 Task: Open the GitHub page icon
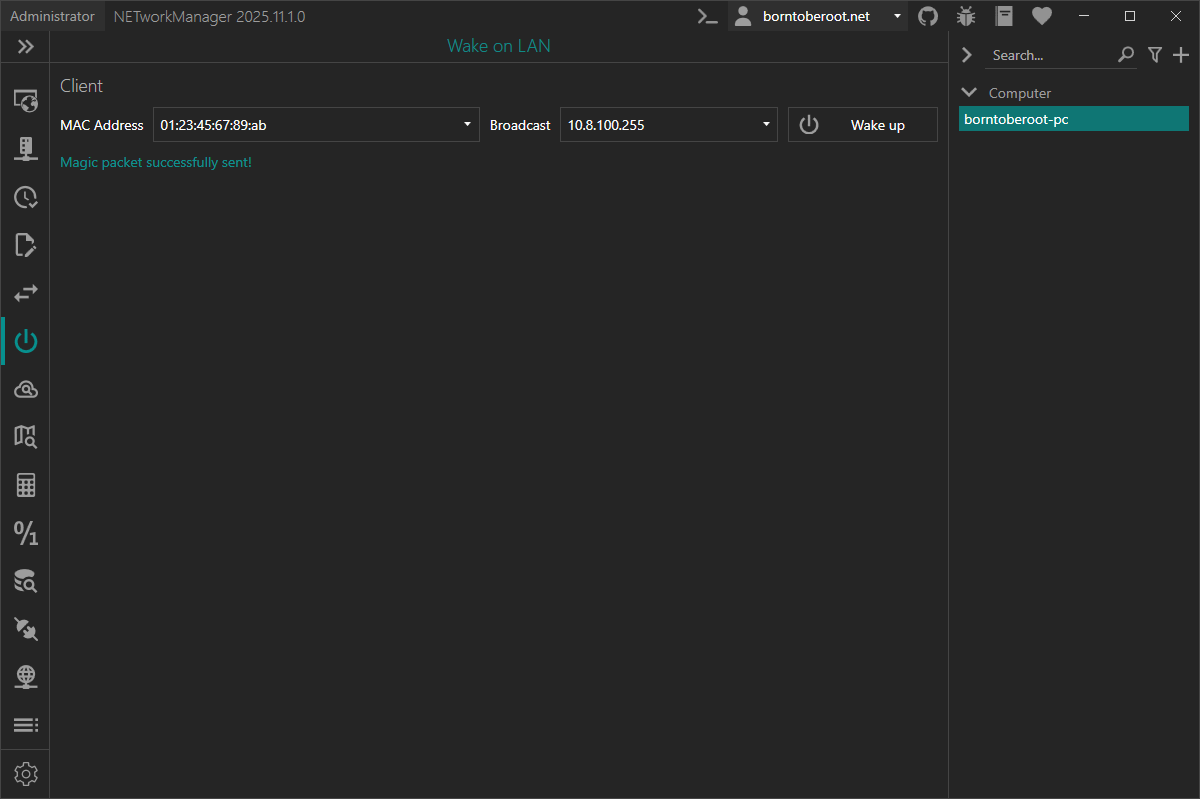click(x=928, y=16)
